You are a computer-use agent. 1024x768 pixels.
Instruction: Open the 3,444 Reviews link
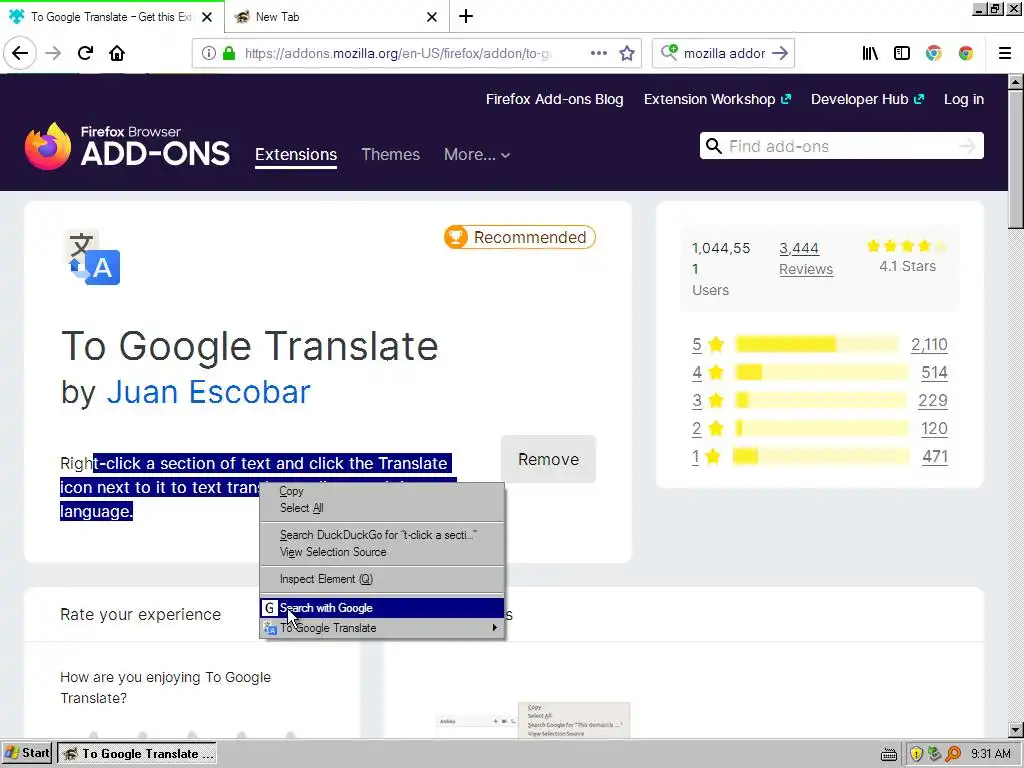[806, 259]
